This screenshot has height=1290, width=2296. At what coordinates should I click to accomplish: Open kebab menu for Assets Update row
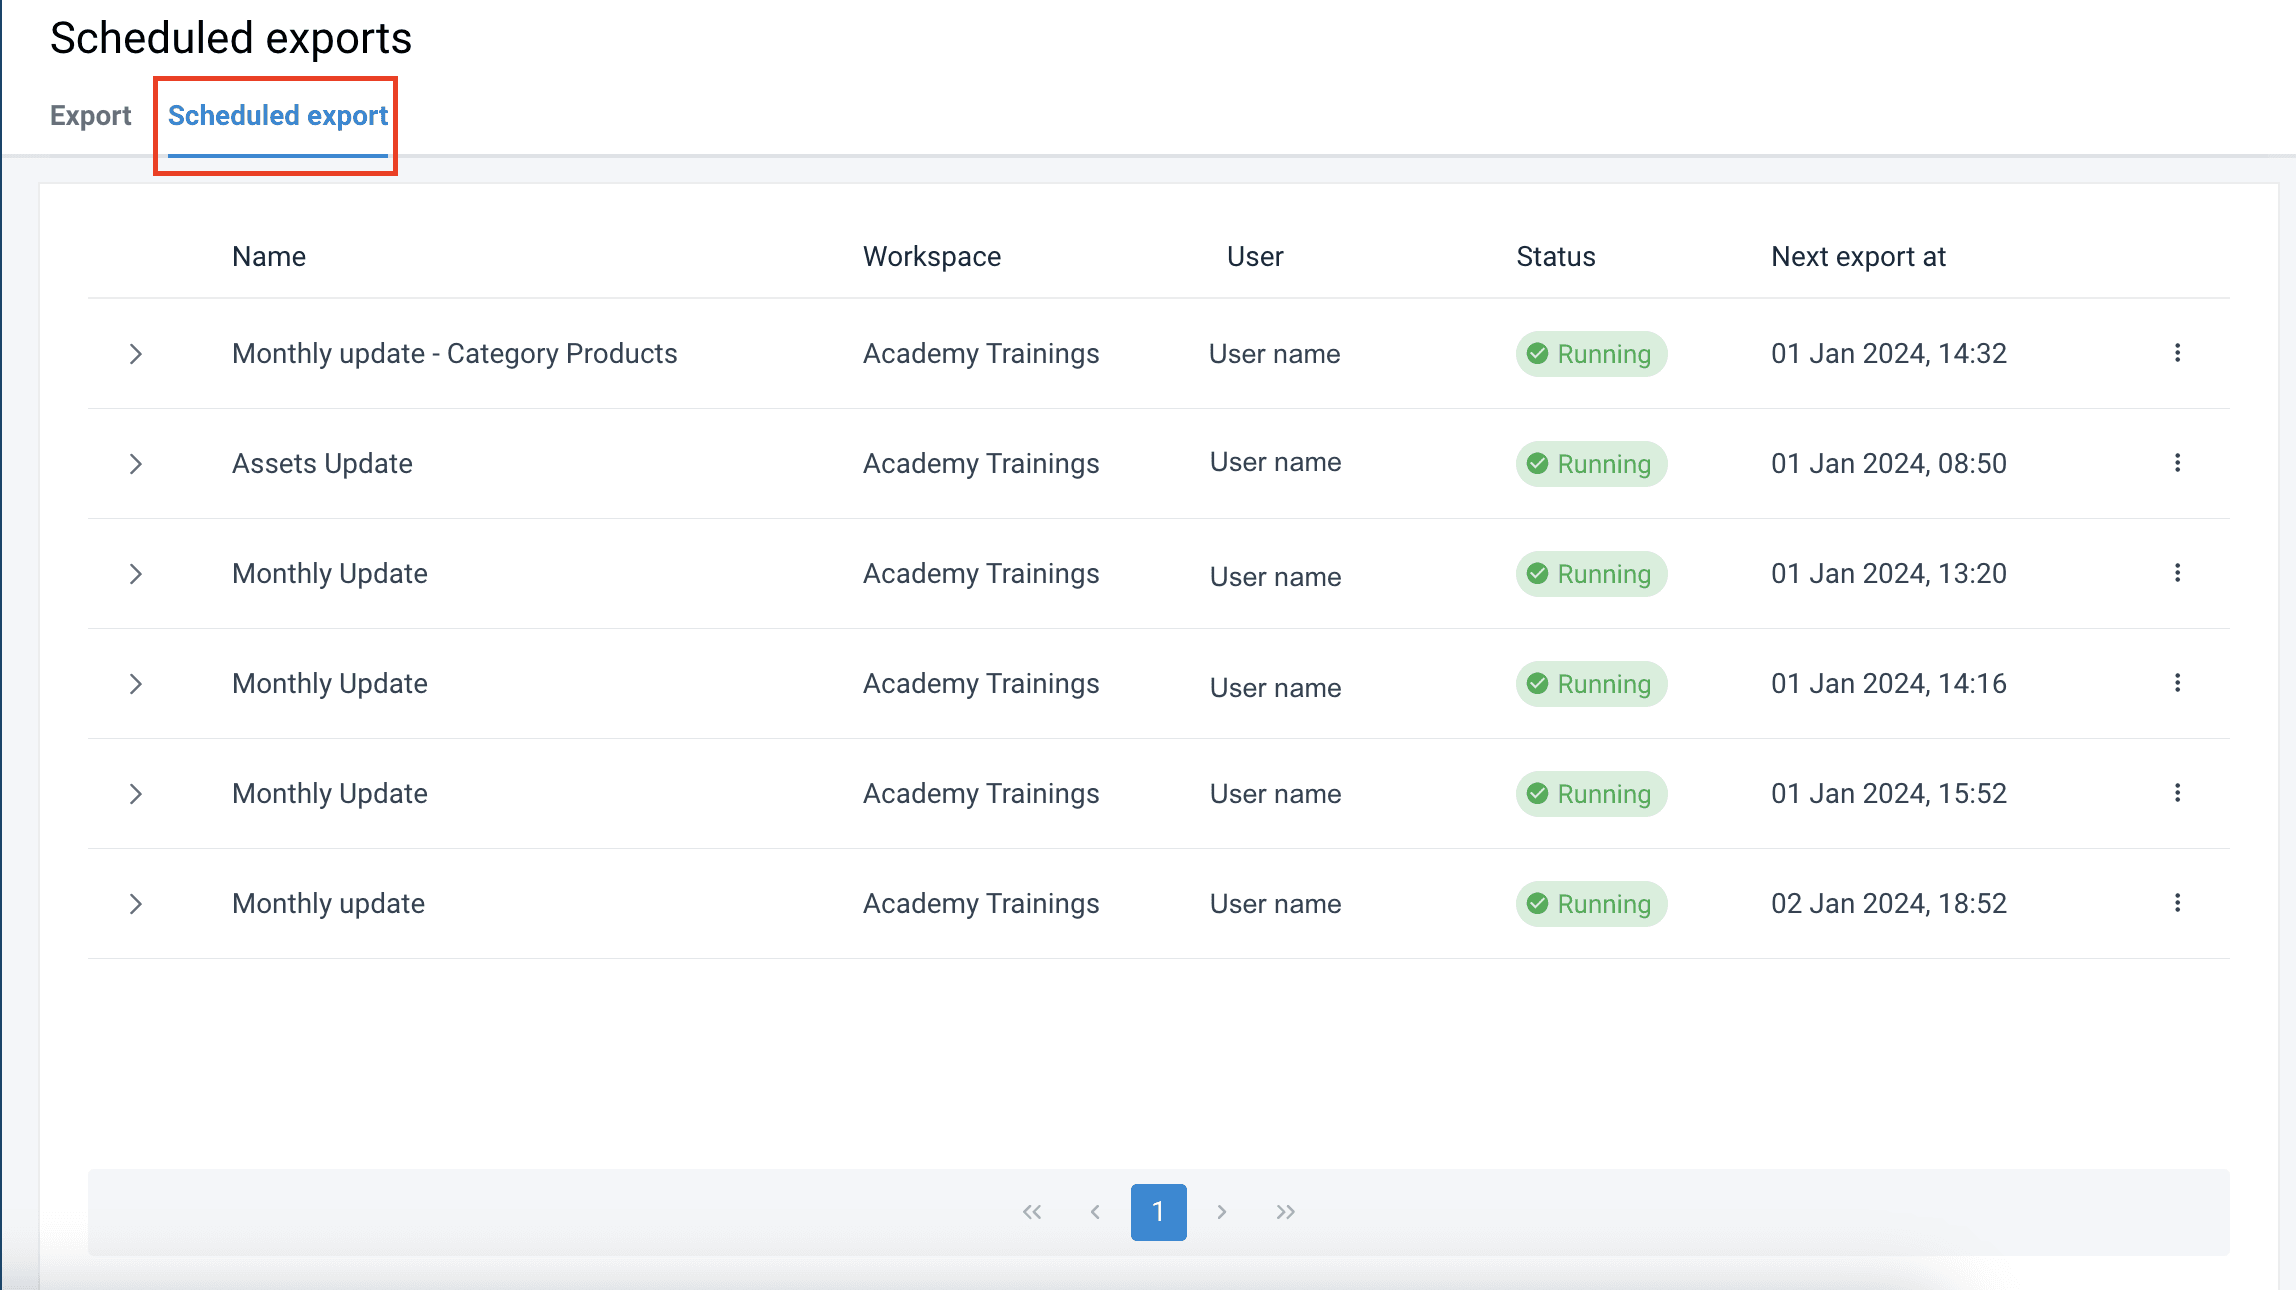click(2177, 463)
